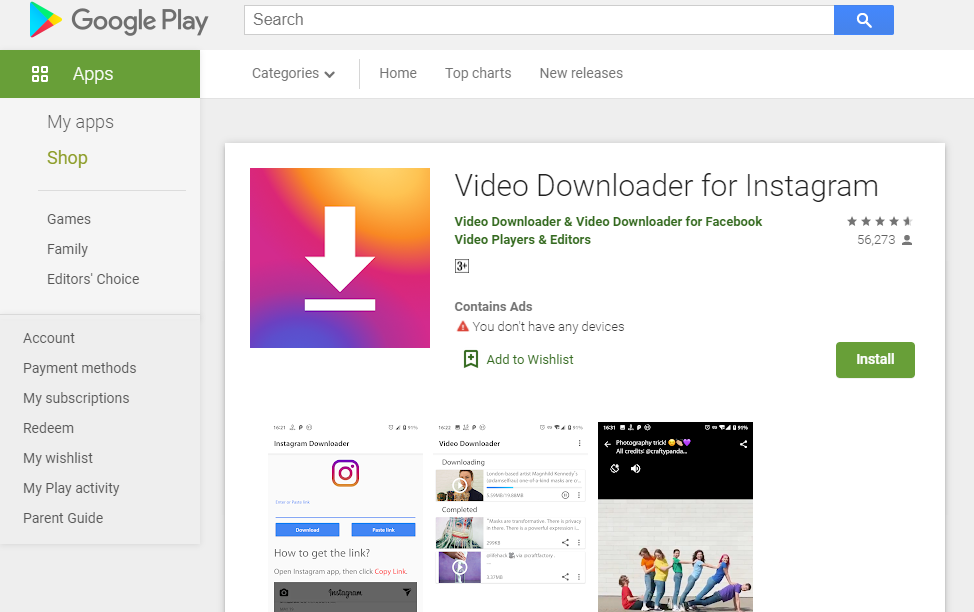The height and width of the screenshot is (612, 974).
Task: Click the blue search magnifier button
Action: (x=863, y=20)
